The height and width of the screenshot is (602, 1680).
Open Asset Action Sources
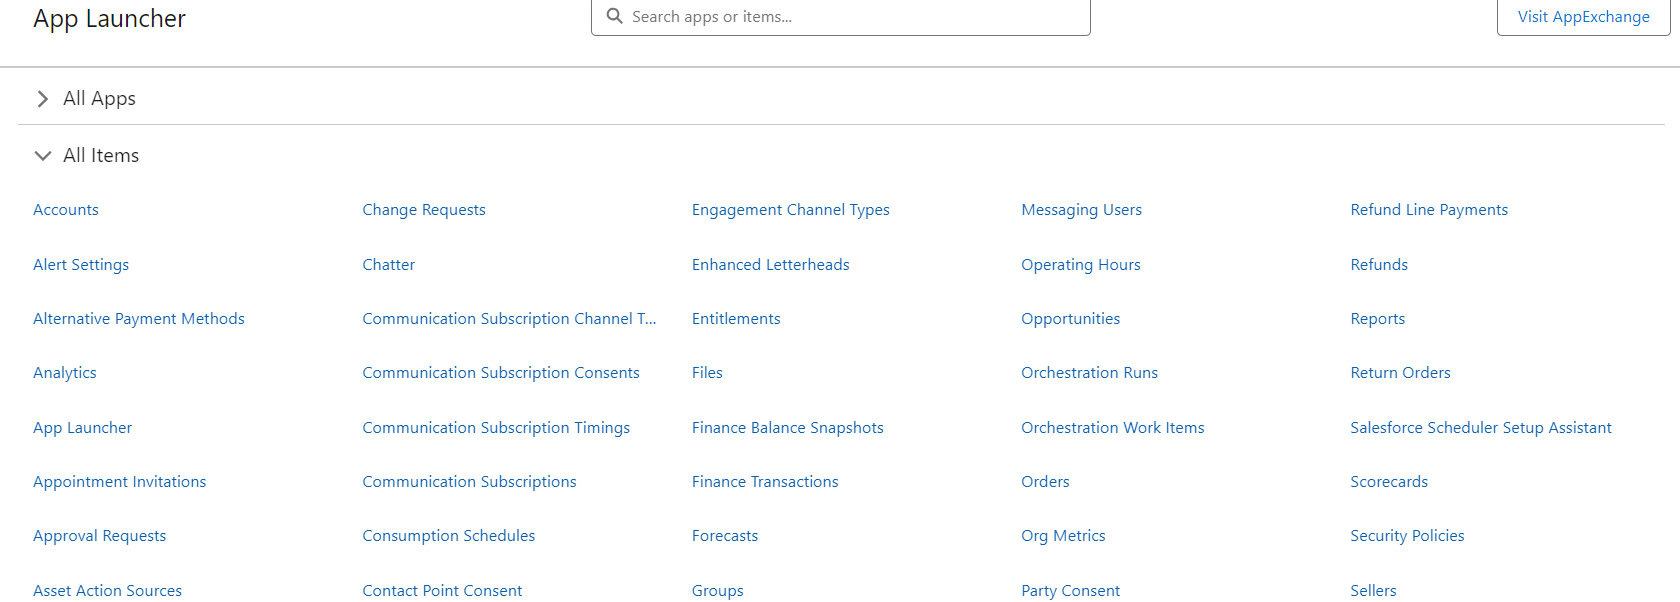pos(108,591)
